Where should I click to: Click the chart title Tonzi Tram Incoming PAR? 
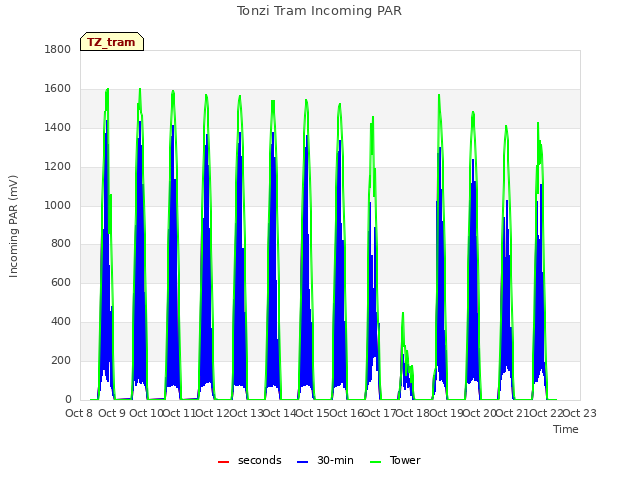319,11
